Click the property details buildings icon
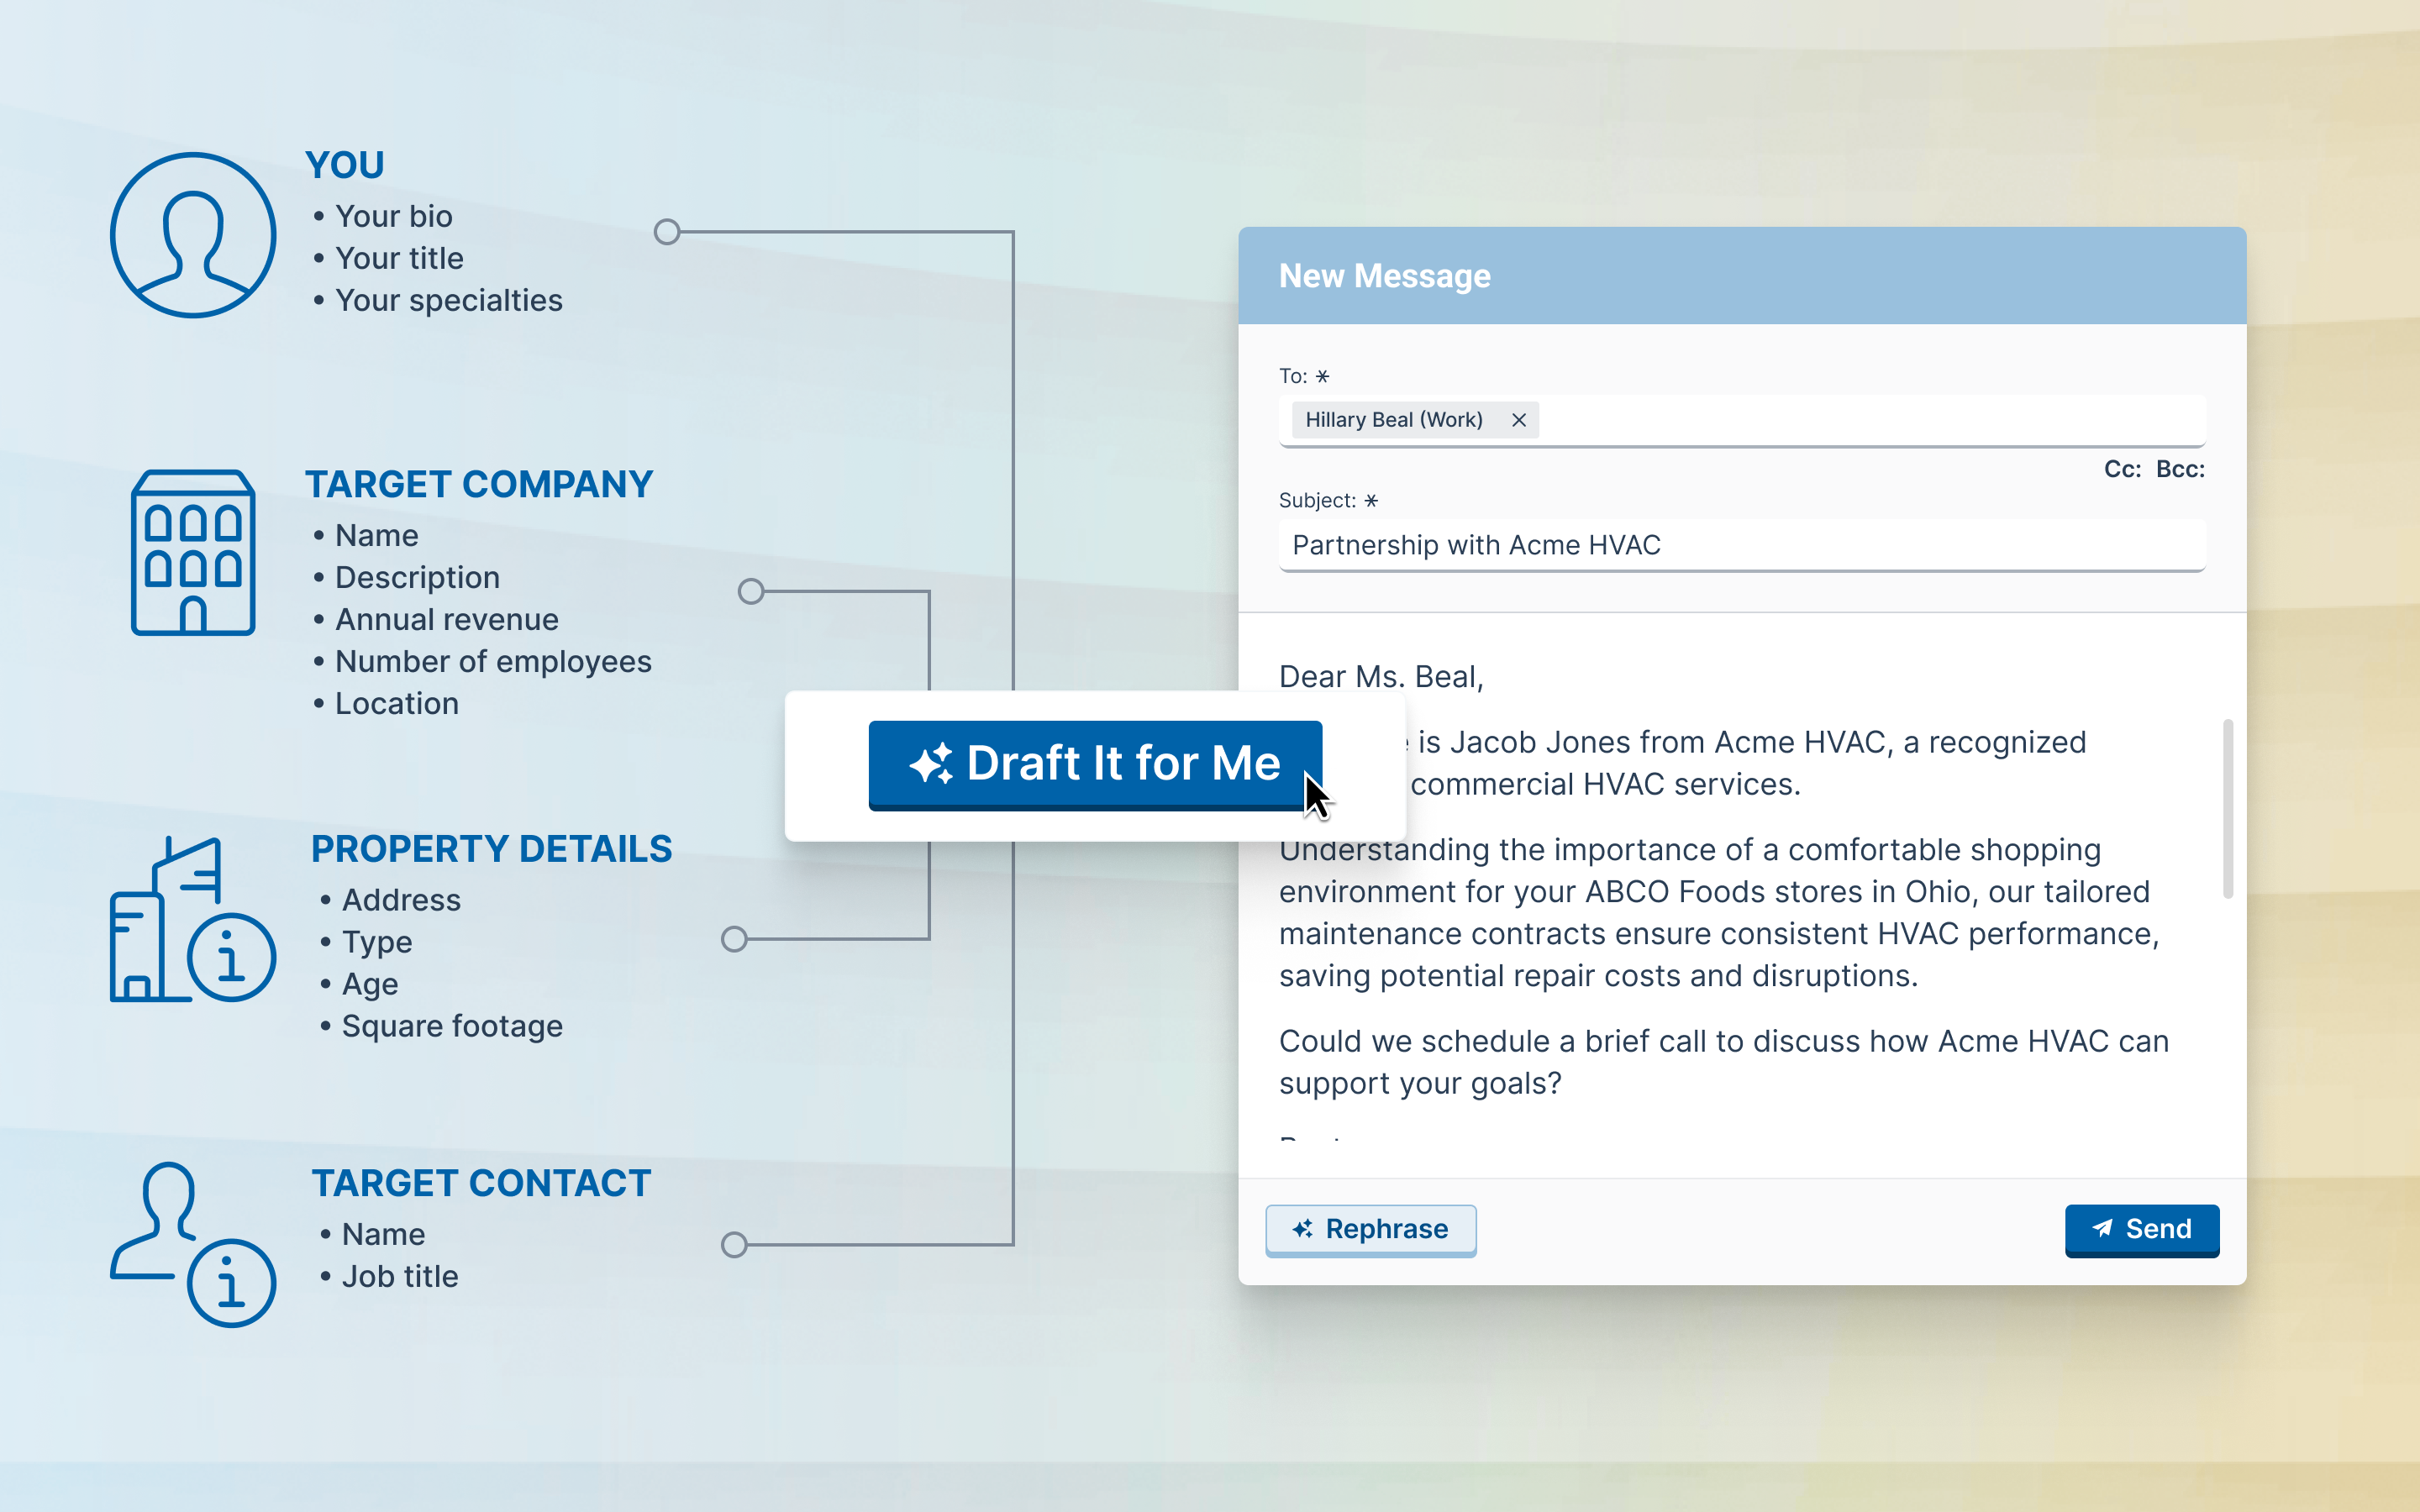2420x1512 pixels. point(192,919)
